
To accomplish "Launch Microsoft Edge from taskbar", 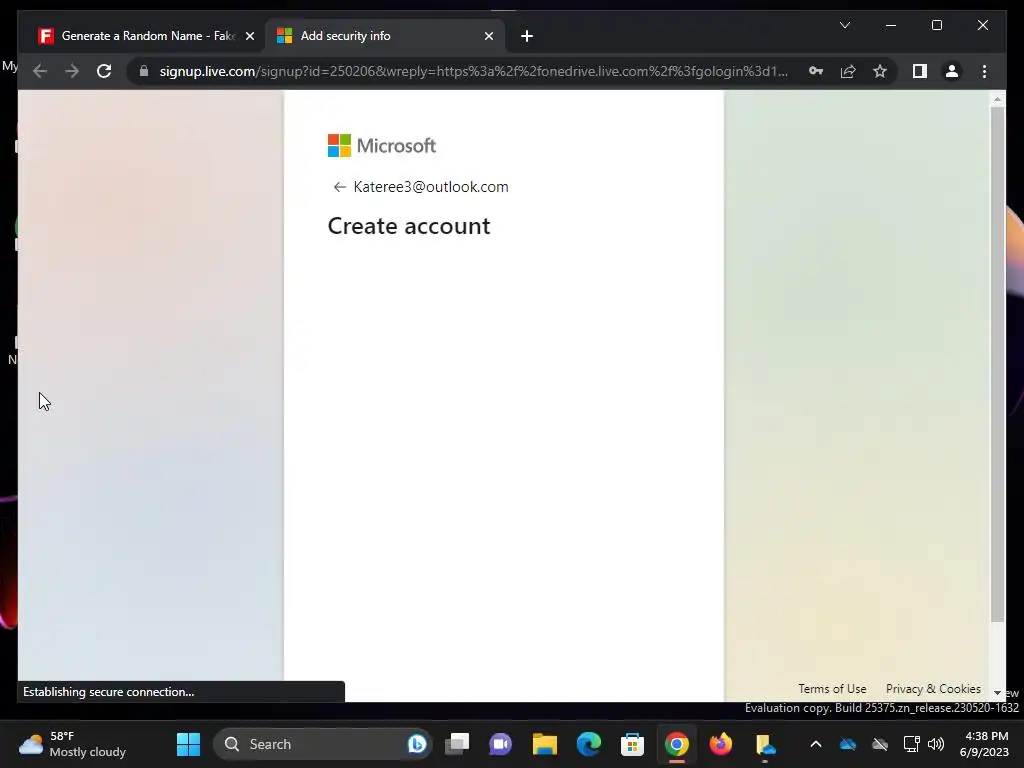I will pos(588,744).
